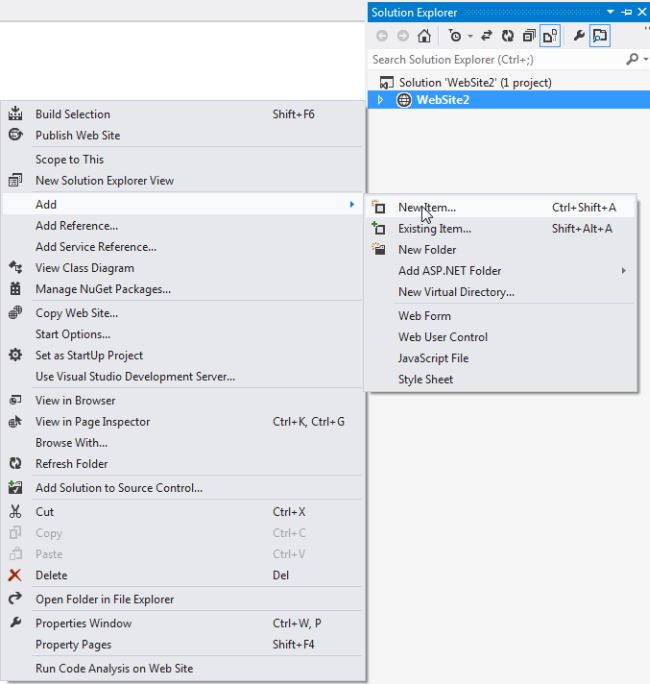Image resolution: width=650 pixels, height=684 pixels.
Task: Click the Properties wrench toolbar icon
Action: (x=579, y=36)
